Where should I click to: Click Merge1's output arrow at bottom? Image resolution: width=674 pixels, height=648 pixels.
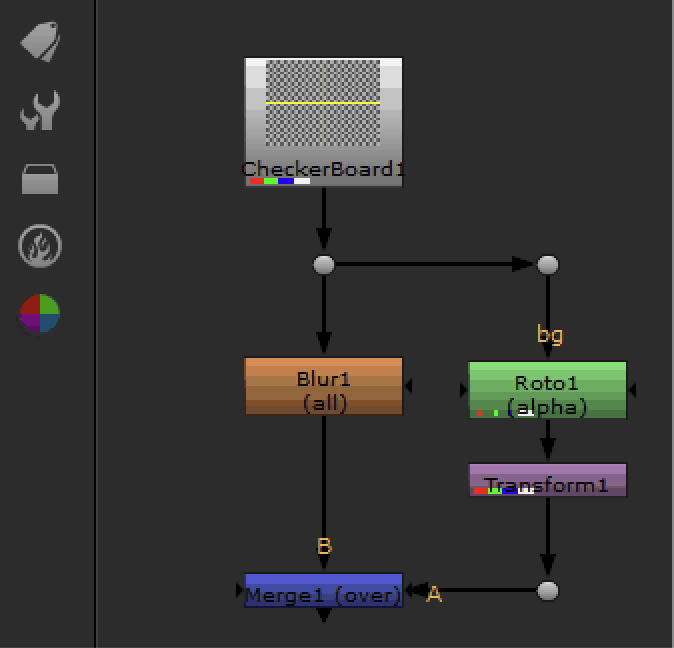324,616
